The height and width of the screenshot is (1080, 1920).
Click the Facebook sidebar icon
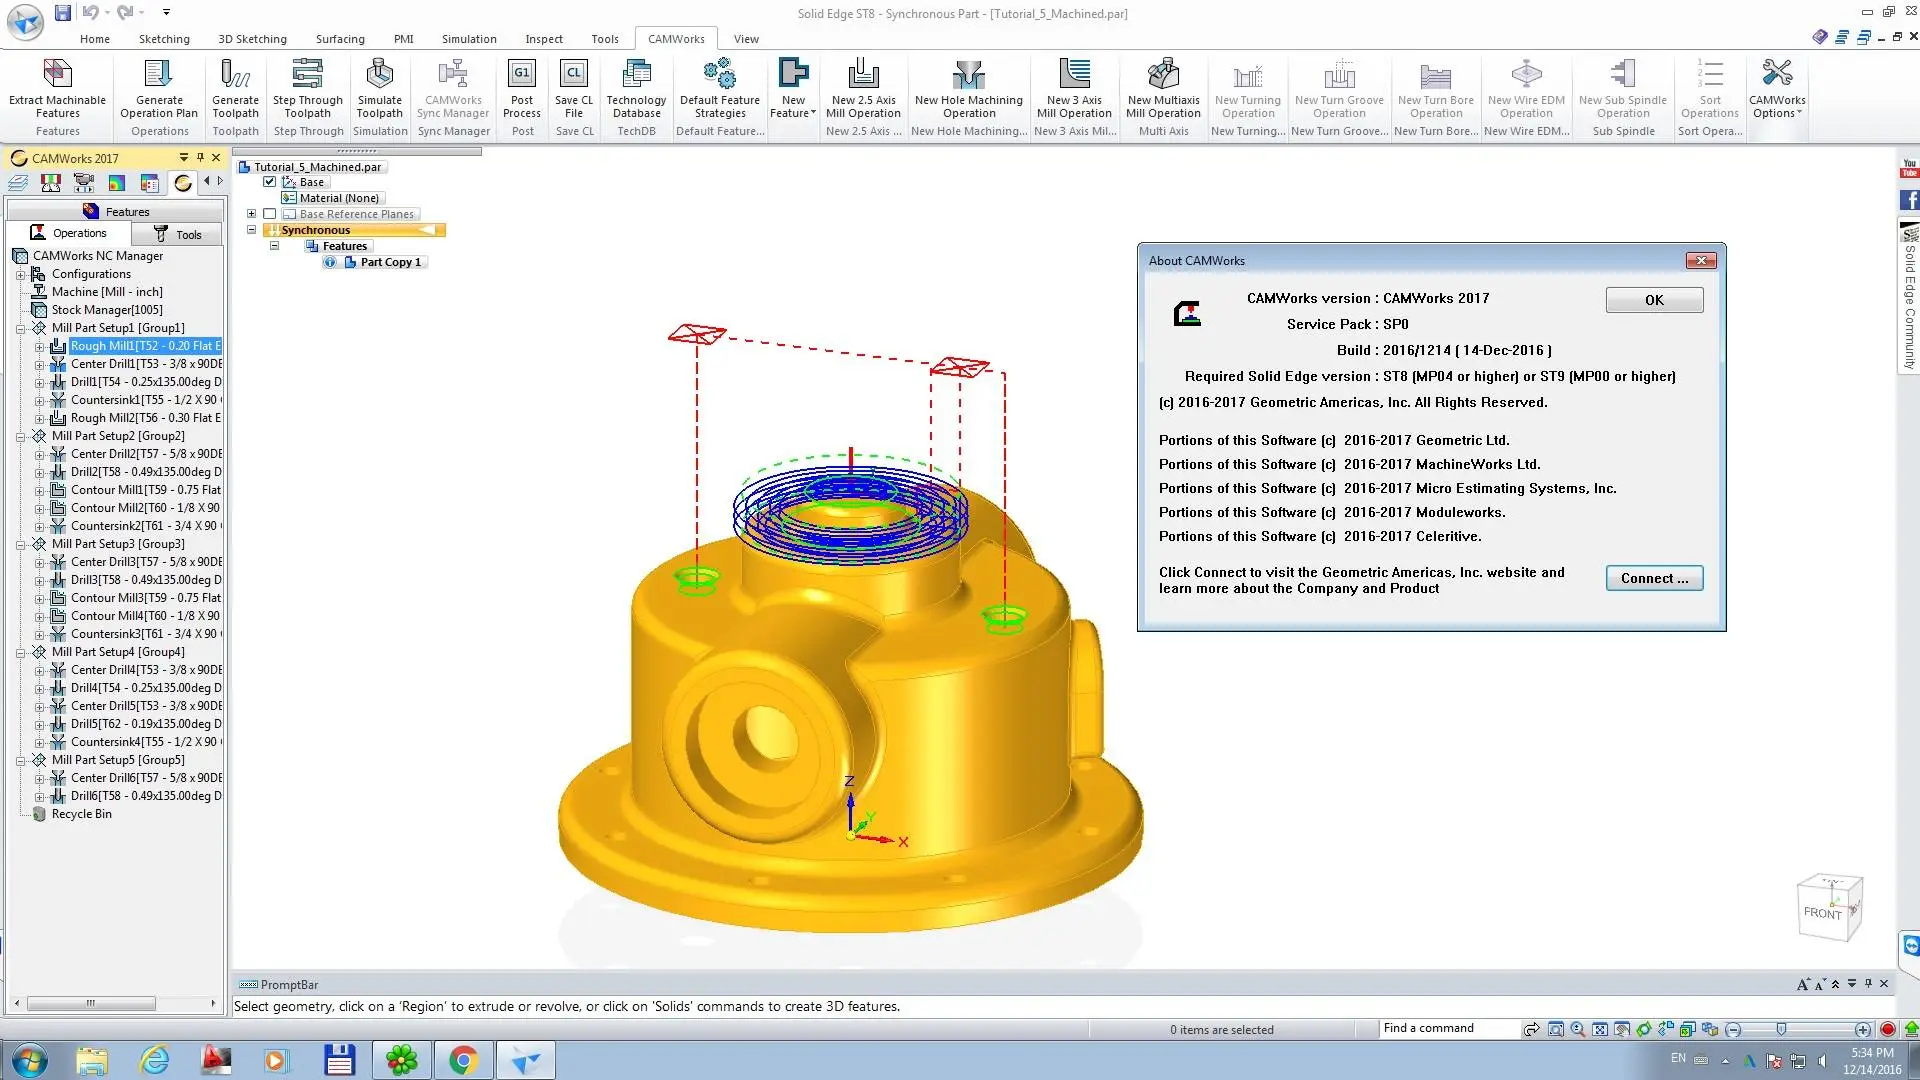click(1909, 200)
